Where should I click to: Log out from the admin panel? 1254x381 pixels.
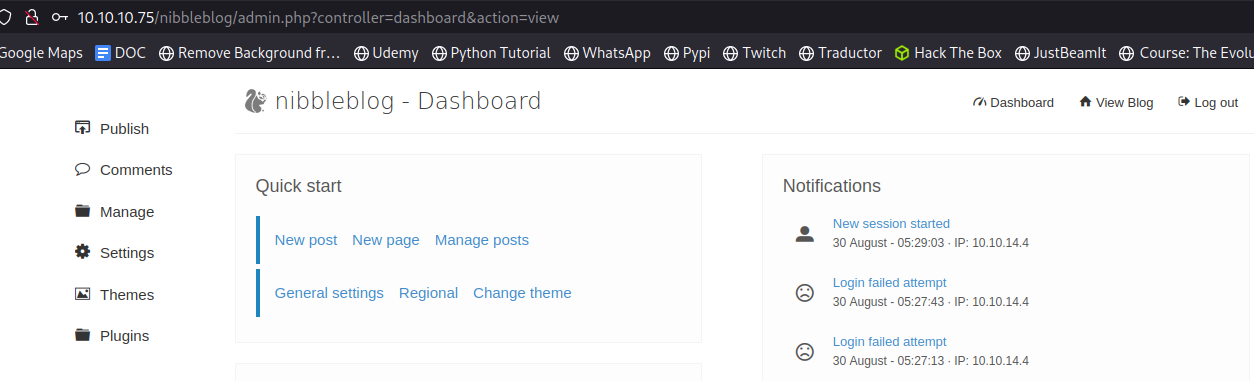click(x=1208, y=102)
